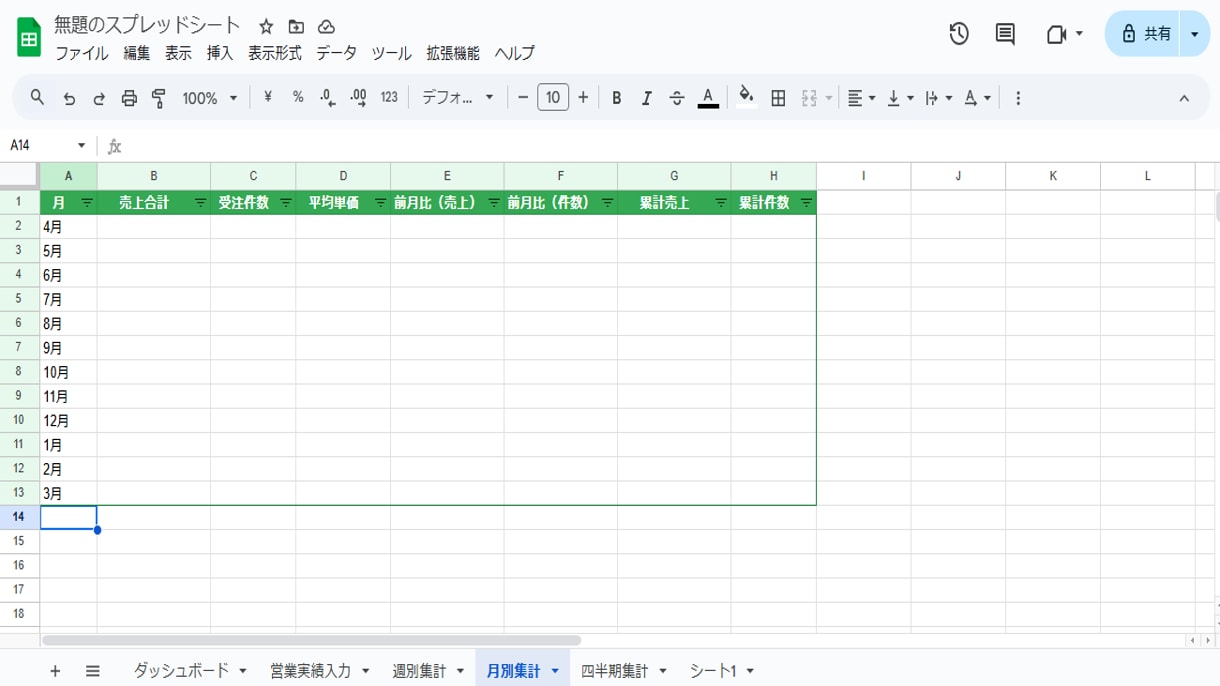Open the データ menu
Viewport: 1220px width, 686px height.
click(336, 53)
